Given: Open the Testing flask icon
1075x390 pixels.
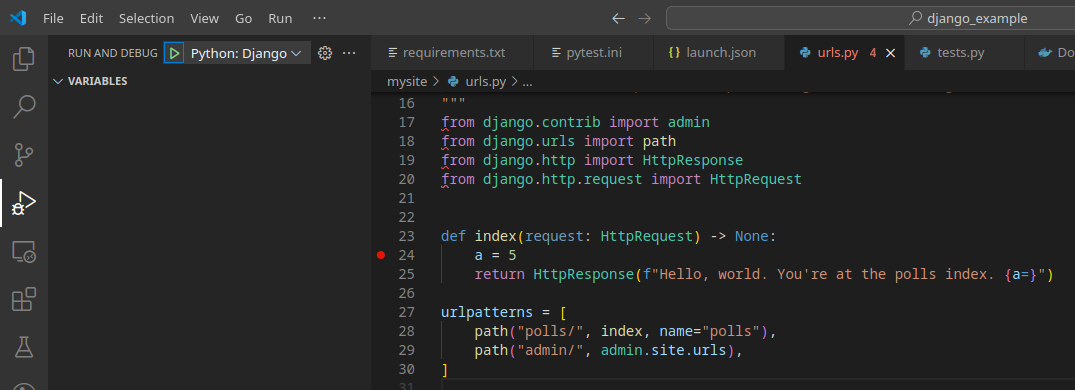Looking at the screenshot, I should tap(24, 347).
